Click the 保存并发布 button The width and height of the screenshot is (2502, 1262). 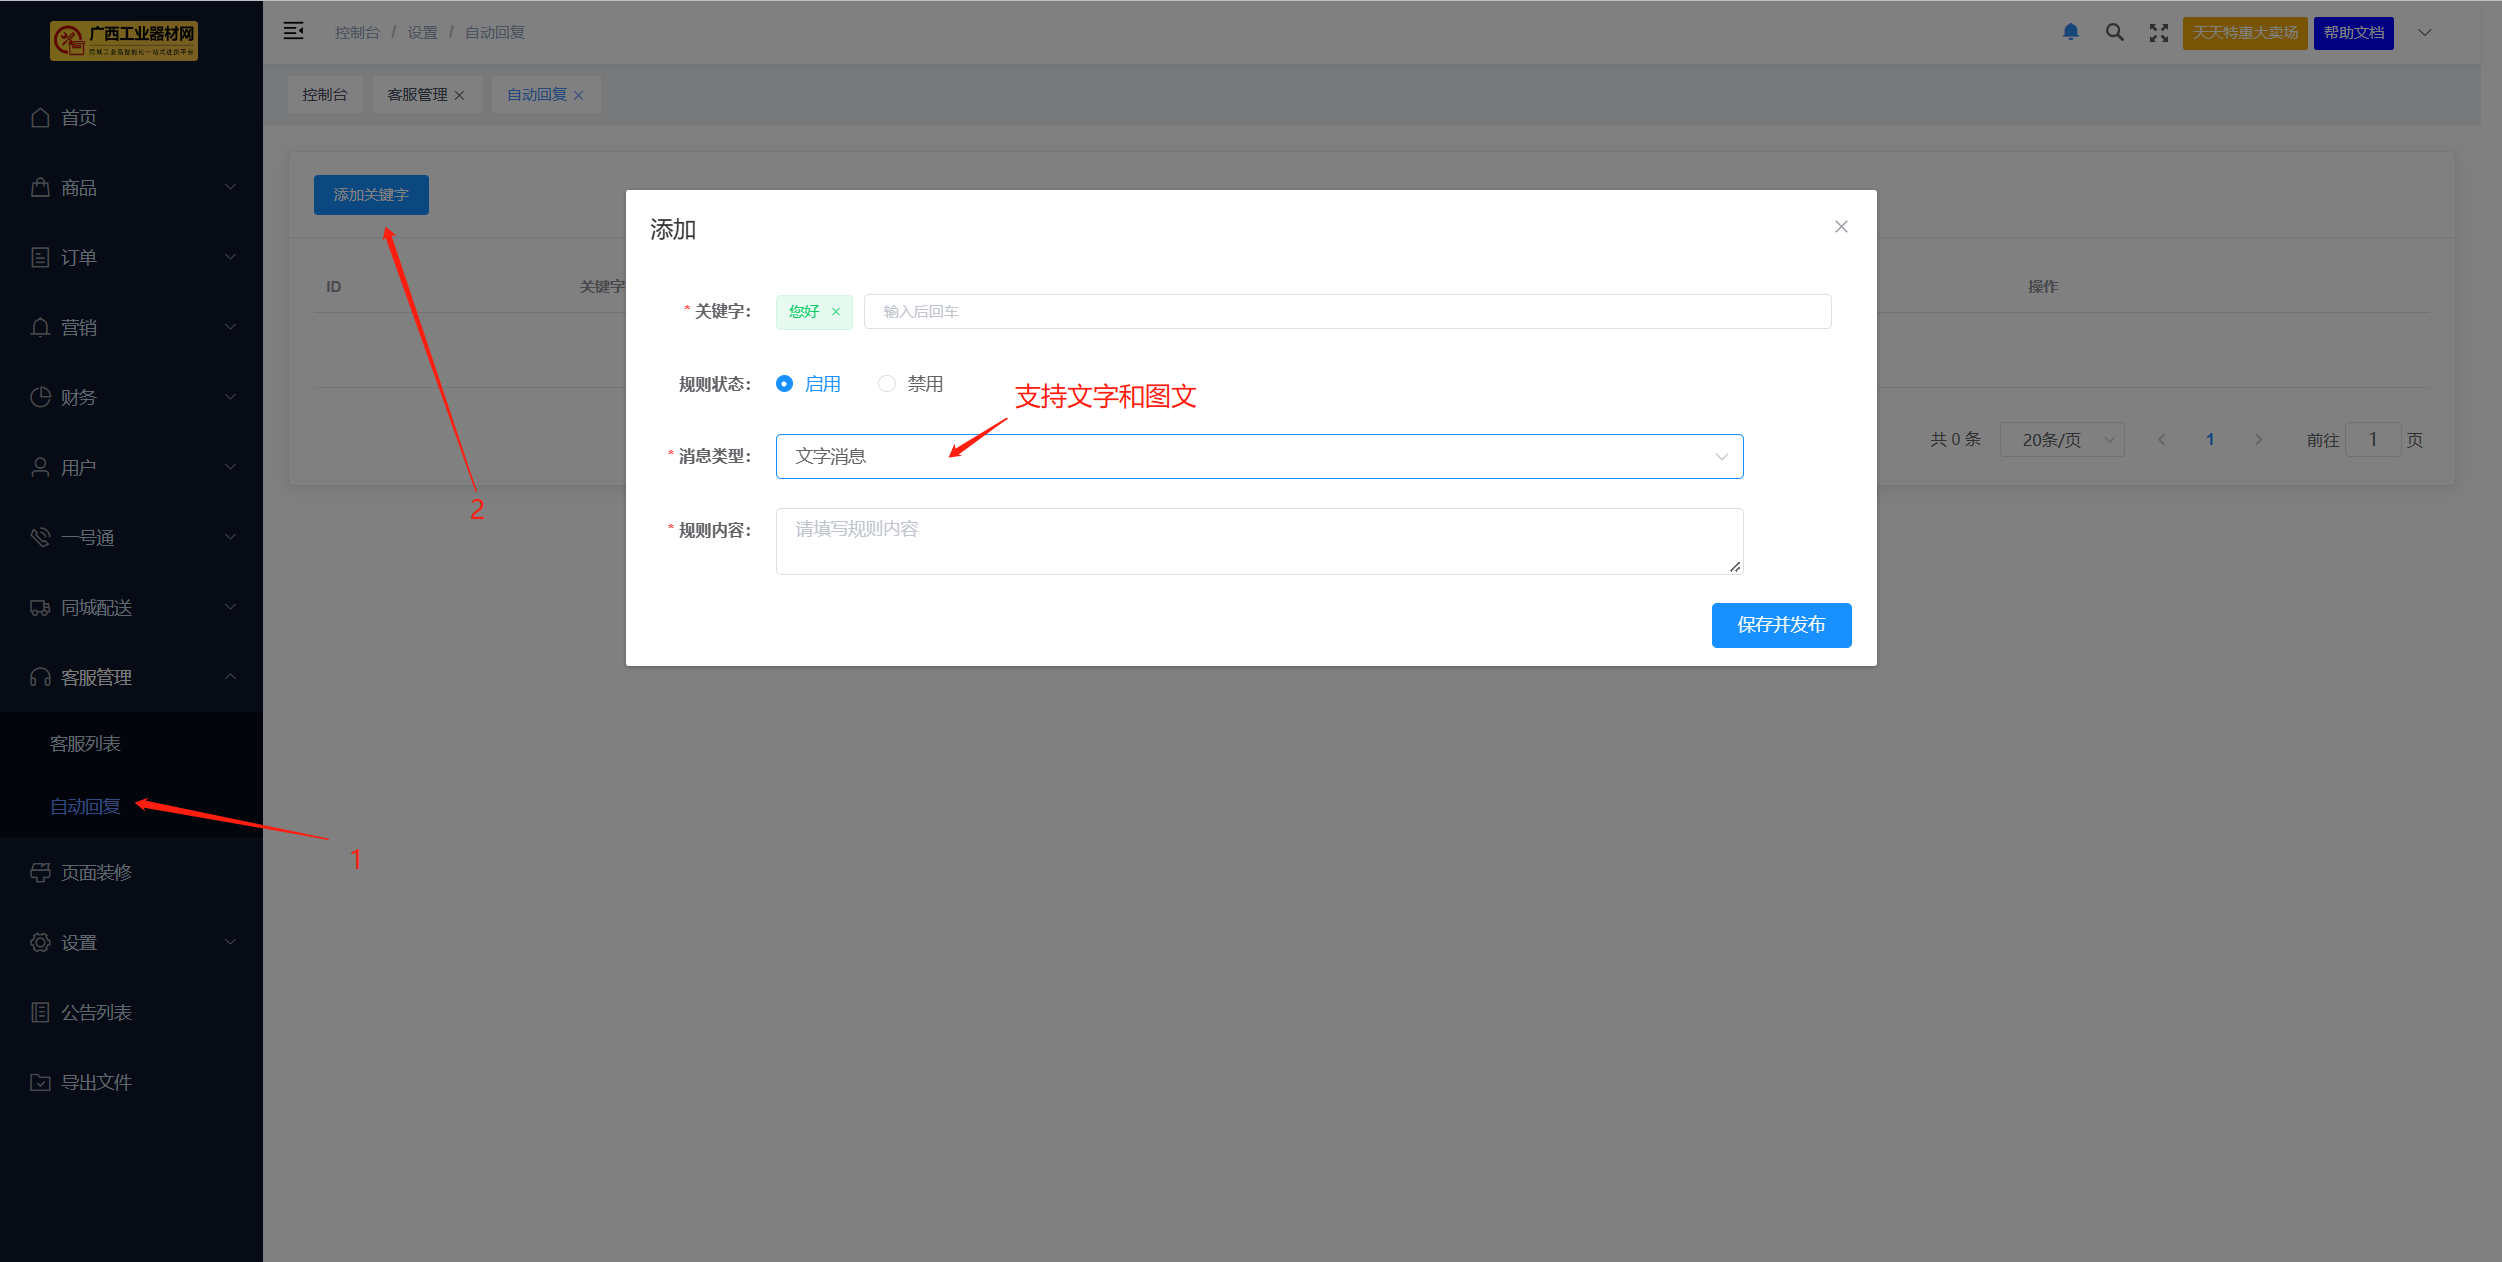1780,625
